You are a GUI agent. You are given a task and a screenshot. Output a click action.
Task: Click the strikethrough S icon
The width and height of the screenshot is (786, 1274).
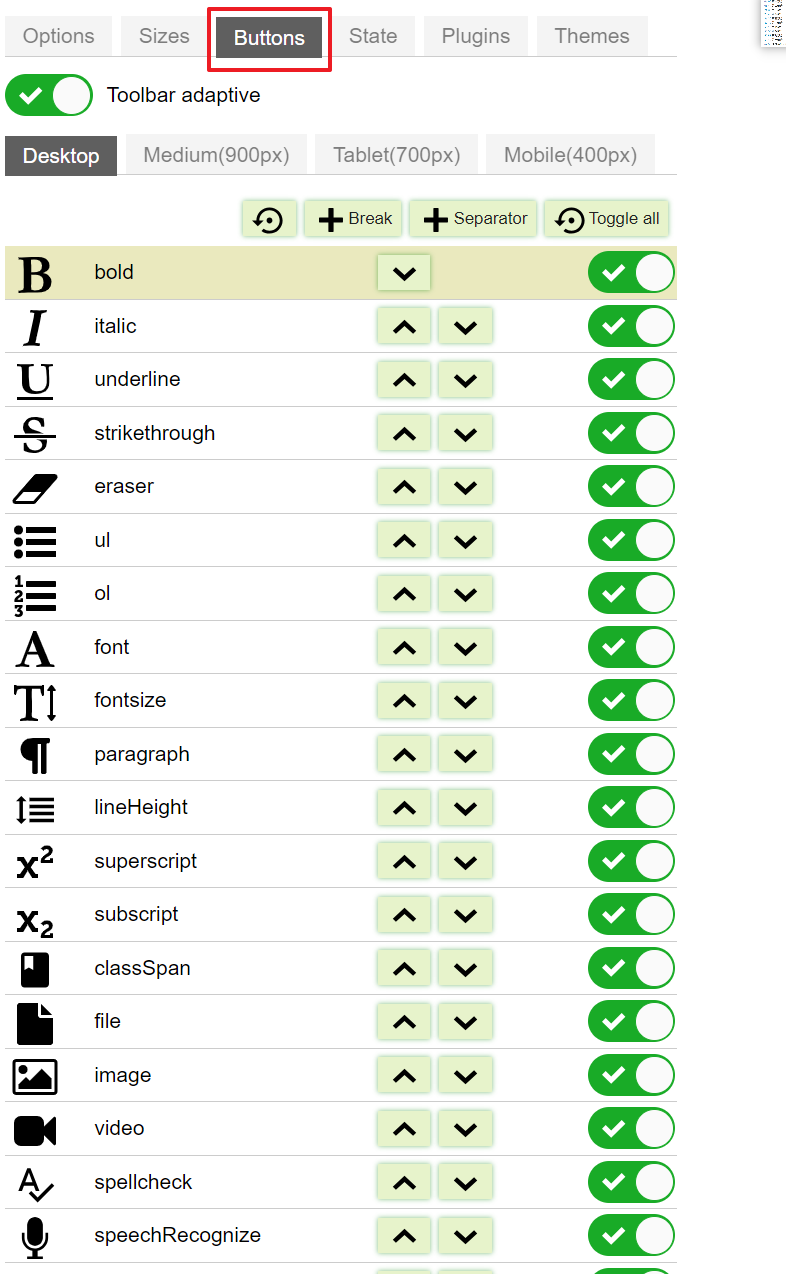point(33,432)
